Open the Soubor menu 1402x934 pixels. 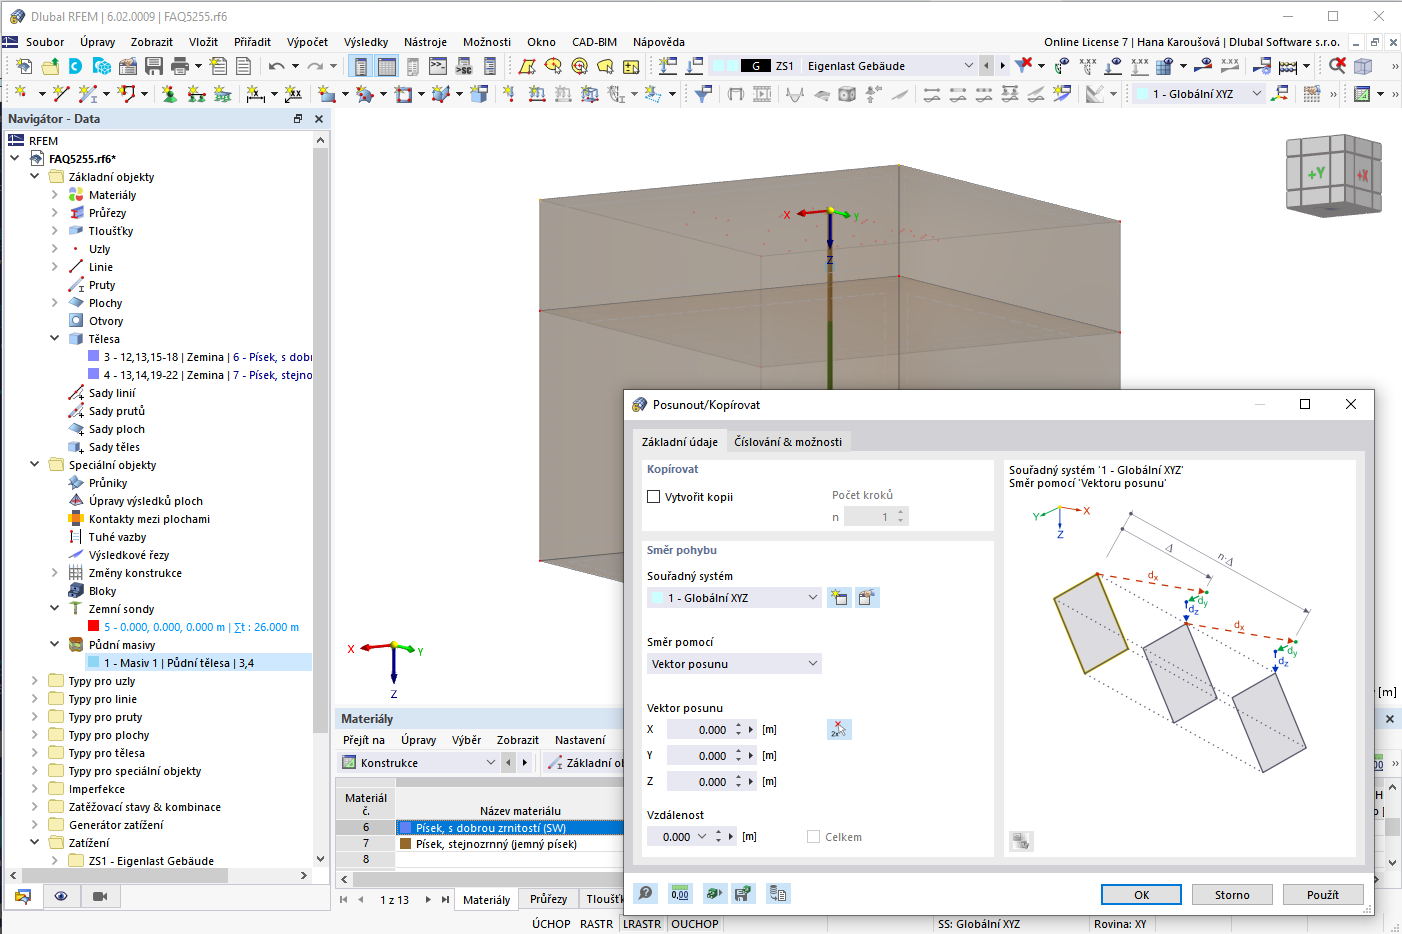(45, 42)
